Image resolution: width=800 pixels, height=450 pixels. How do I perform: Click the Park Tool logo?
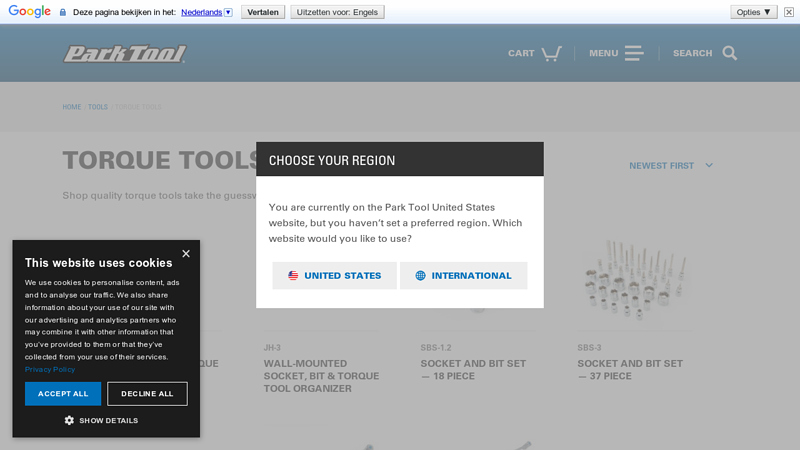[x=124, y=54]
